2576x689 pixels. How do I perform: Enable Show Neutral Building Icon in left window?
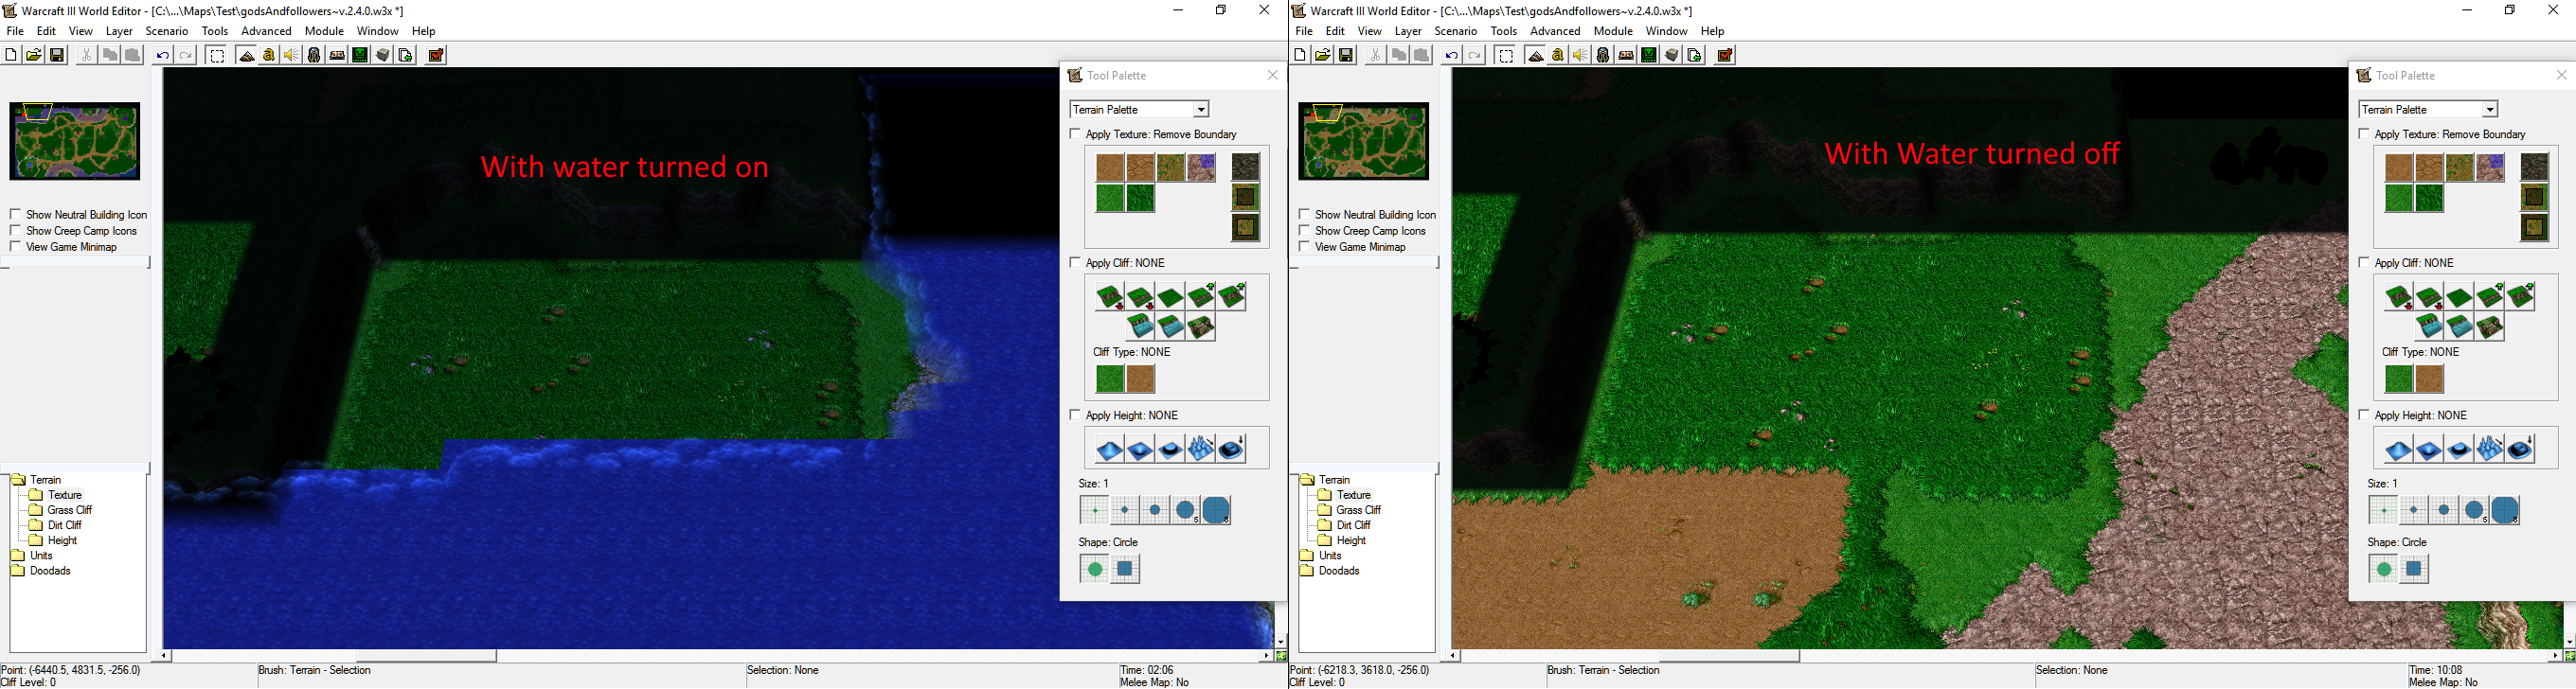[15, 214]
